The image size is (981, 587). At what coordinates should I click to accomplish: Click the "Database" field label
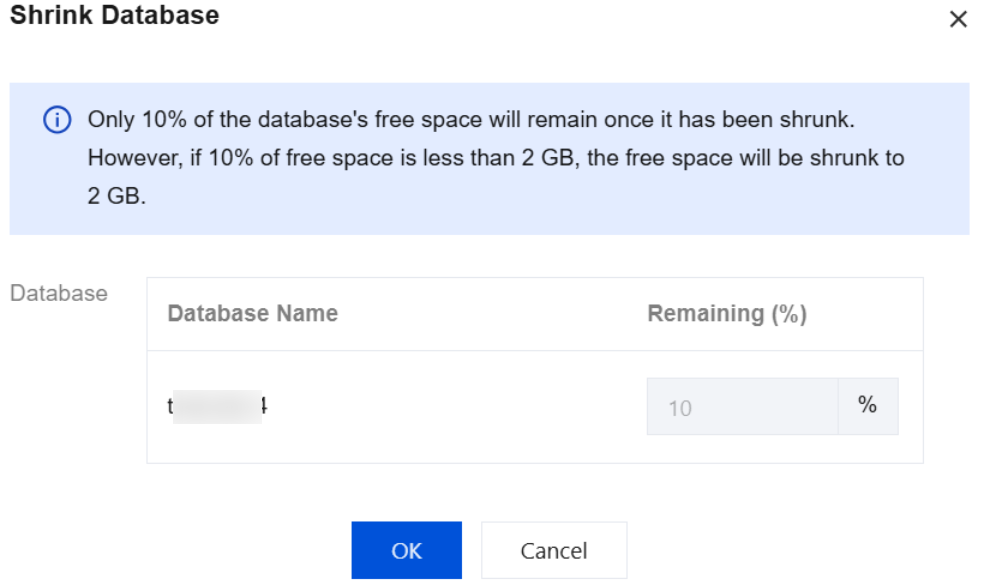[x=58, y=294]
